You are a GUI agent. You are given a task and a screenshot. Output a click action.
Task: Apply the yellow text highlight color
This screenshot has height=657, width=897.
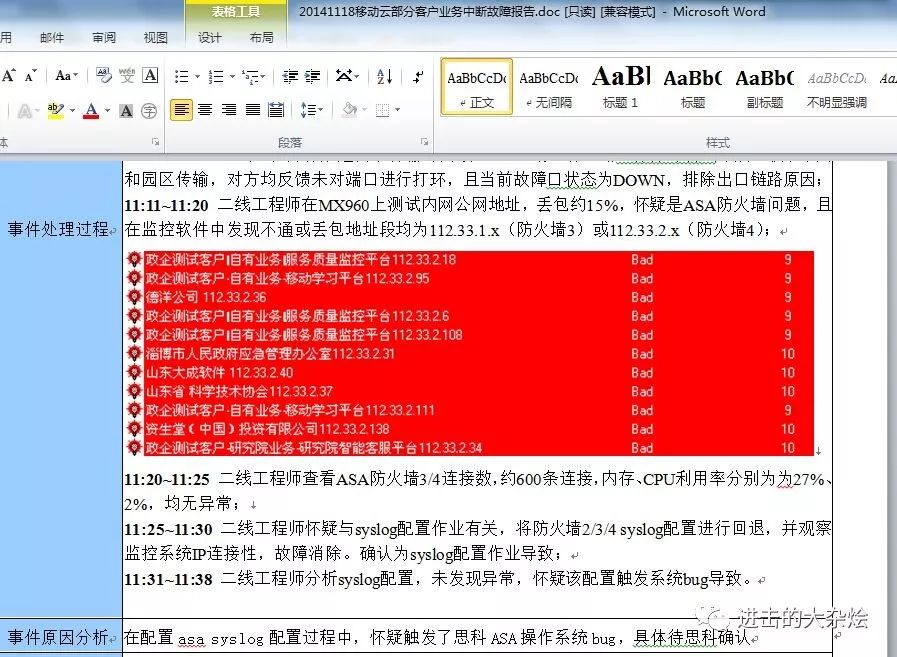point(55,110)
